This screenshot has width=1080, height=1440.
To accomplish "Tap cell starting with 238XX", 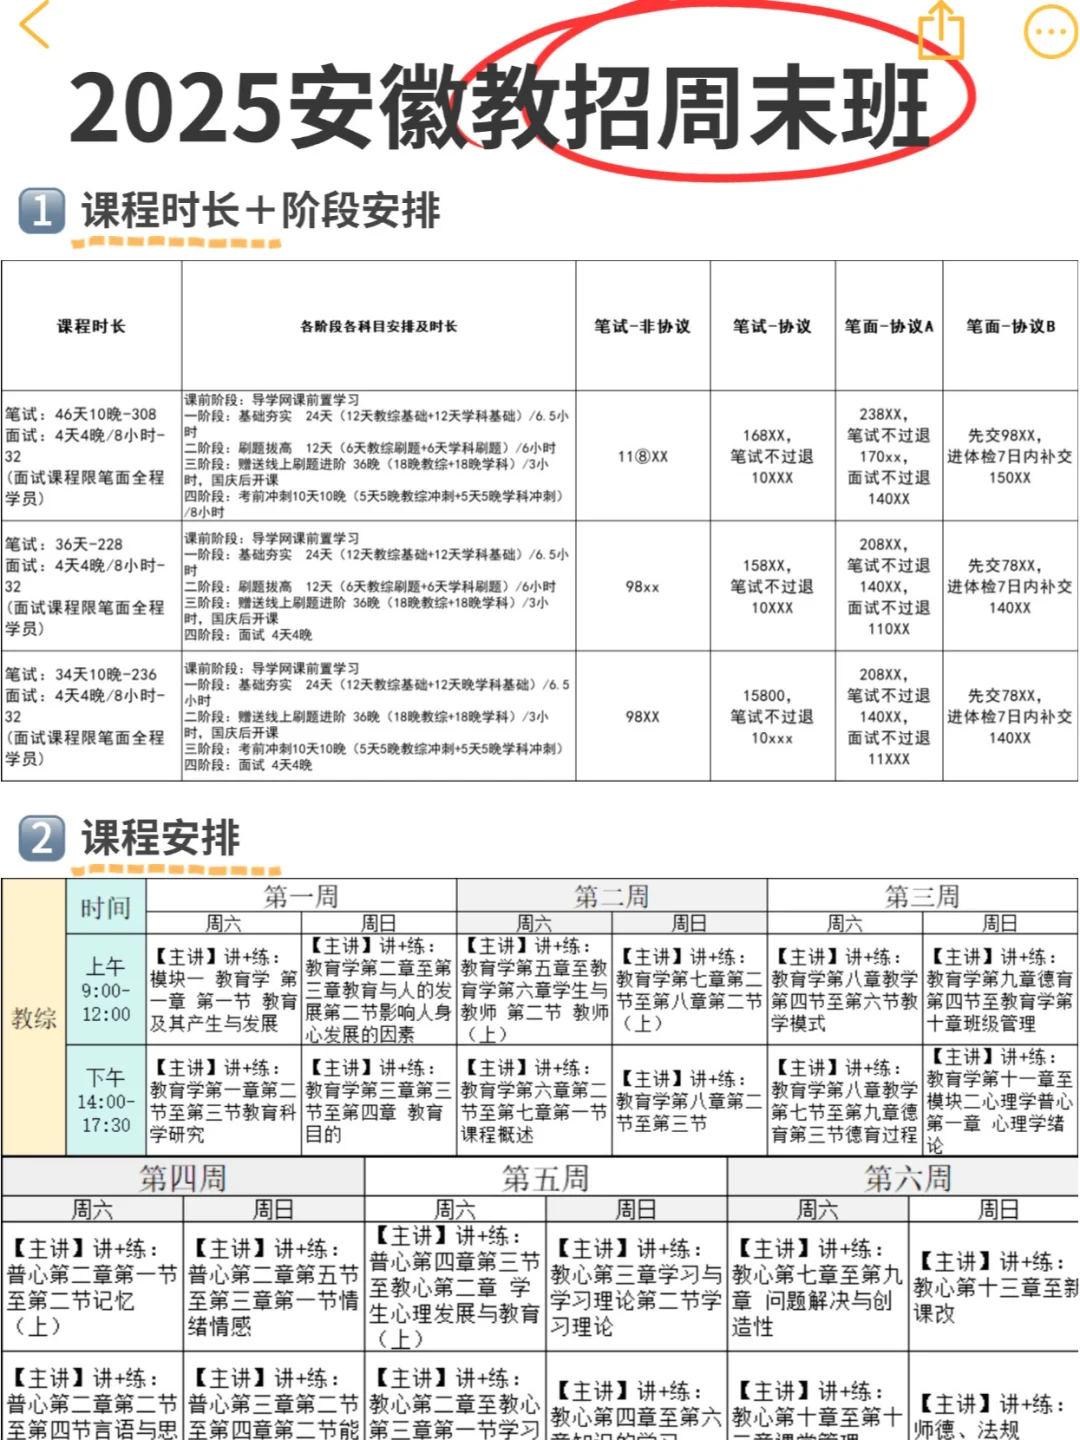I will pos(889,456).
